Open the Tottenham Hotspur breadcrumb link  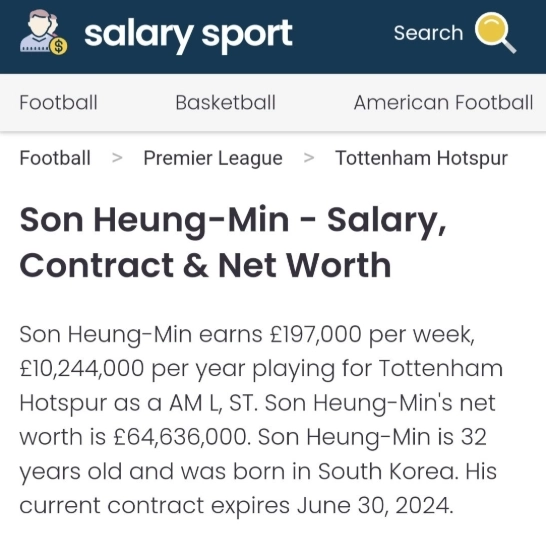click(x=421, y=158)
